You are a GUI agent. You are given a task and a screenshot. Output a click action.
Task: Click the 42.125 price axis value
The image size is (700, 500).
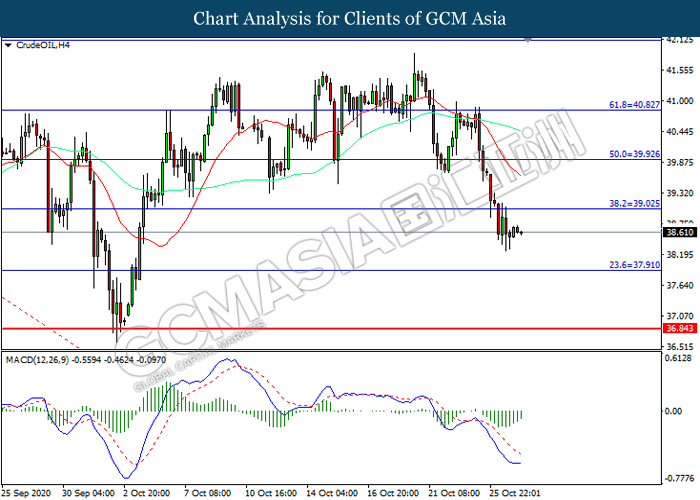pos(679,40)
